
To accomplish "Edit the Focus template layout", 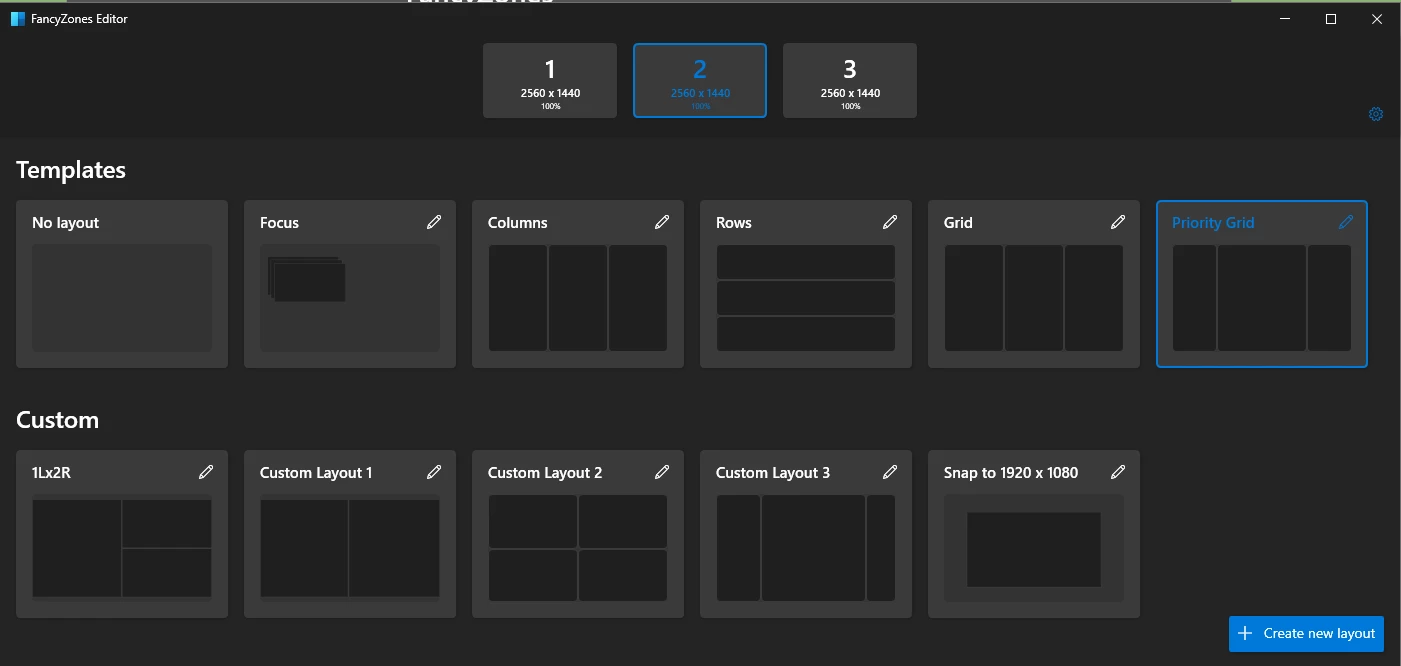I will tap(434, 222).
